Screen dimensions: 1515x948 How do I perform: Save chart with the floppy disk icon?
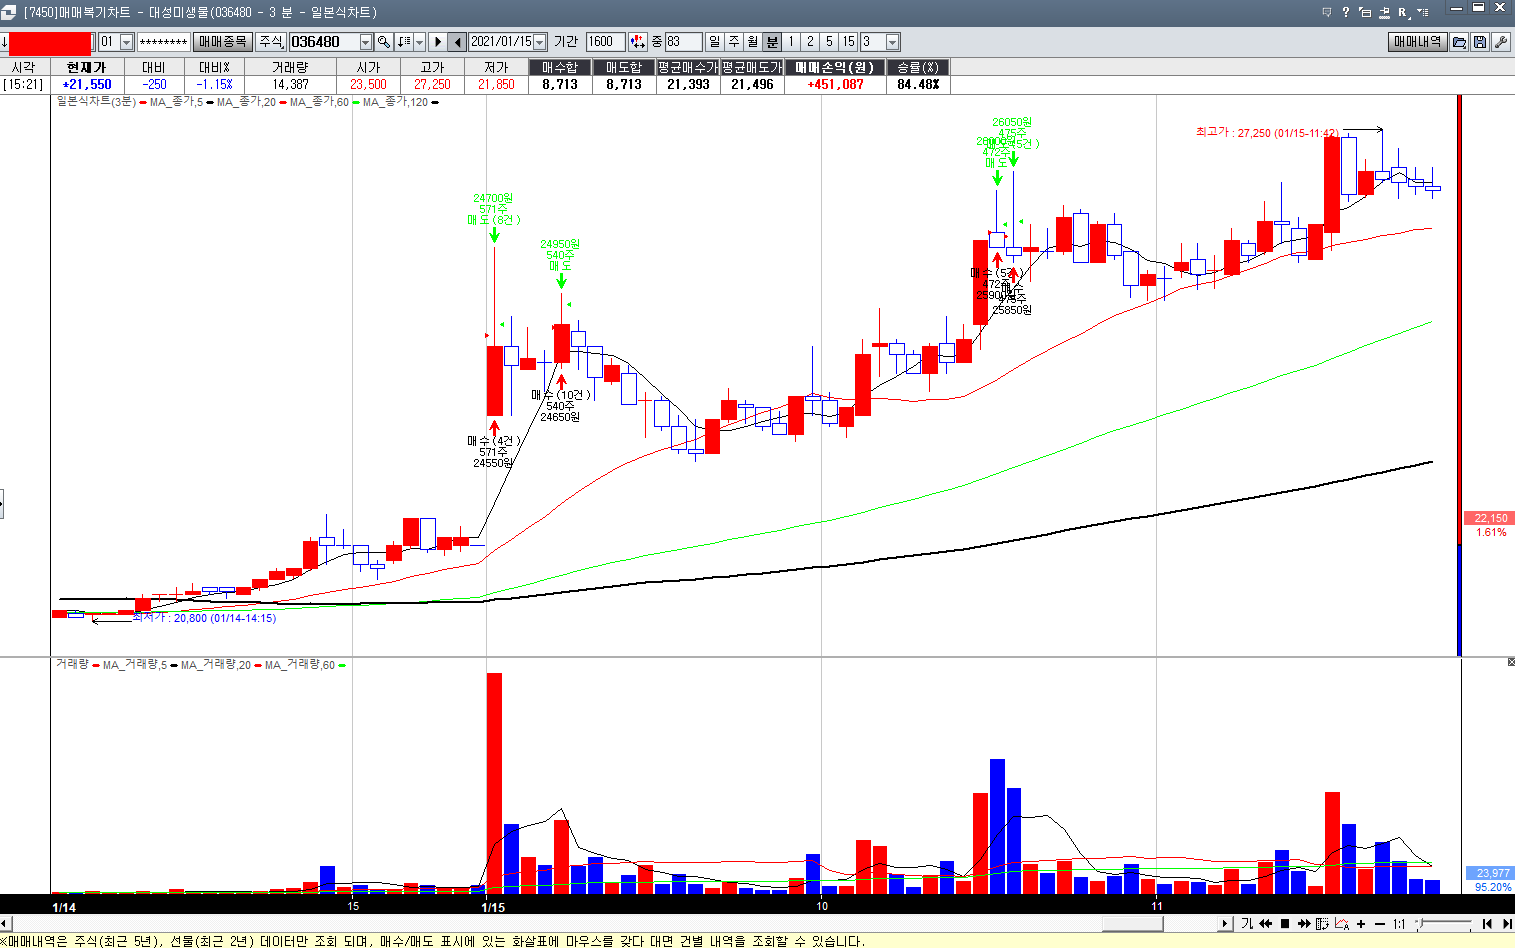point(1480,42)
